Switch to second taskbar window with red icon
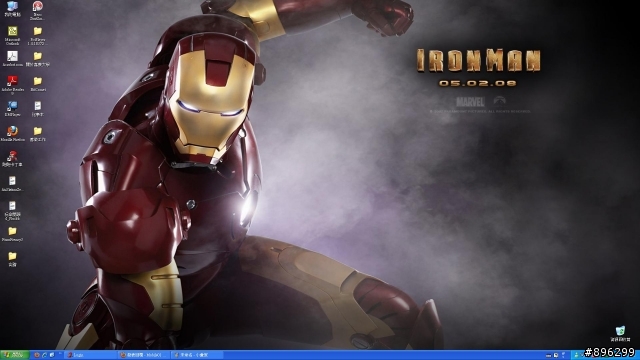Screen dimensions: 640x360 143,355
